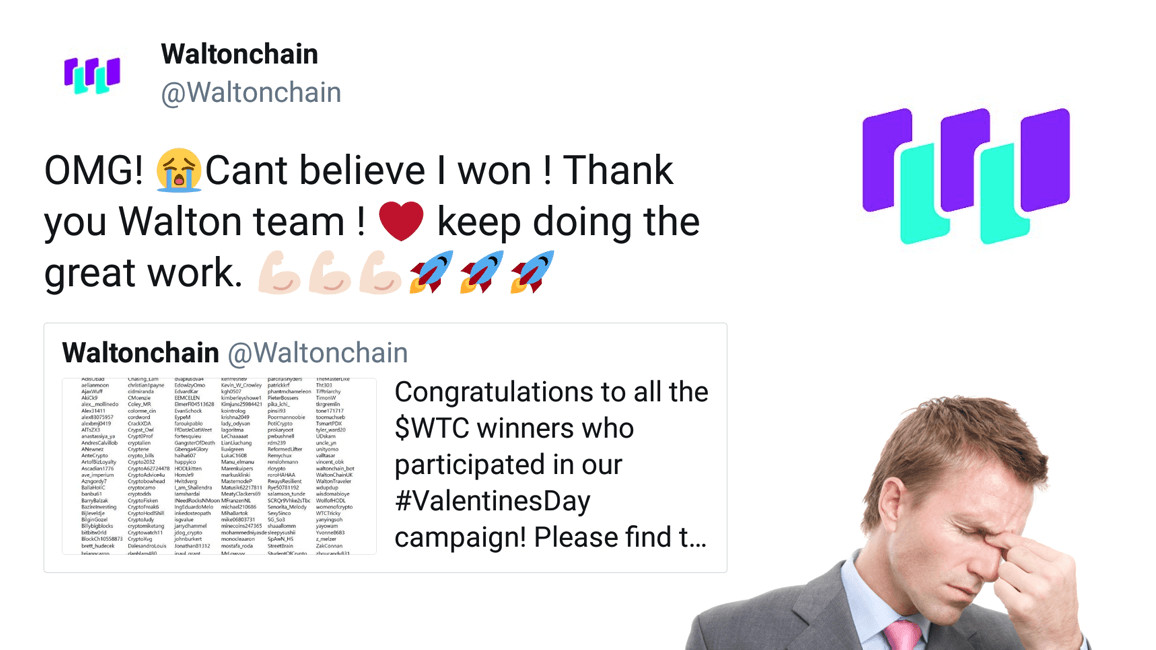Open the Waltonchain display name at top
This screenshot has width=1156, height=650.
click(239, 54)
